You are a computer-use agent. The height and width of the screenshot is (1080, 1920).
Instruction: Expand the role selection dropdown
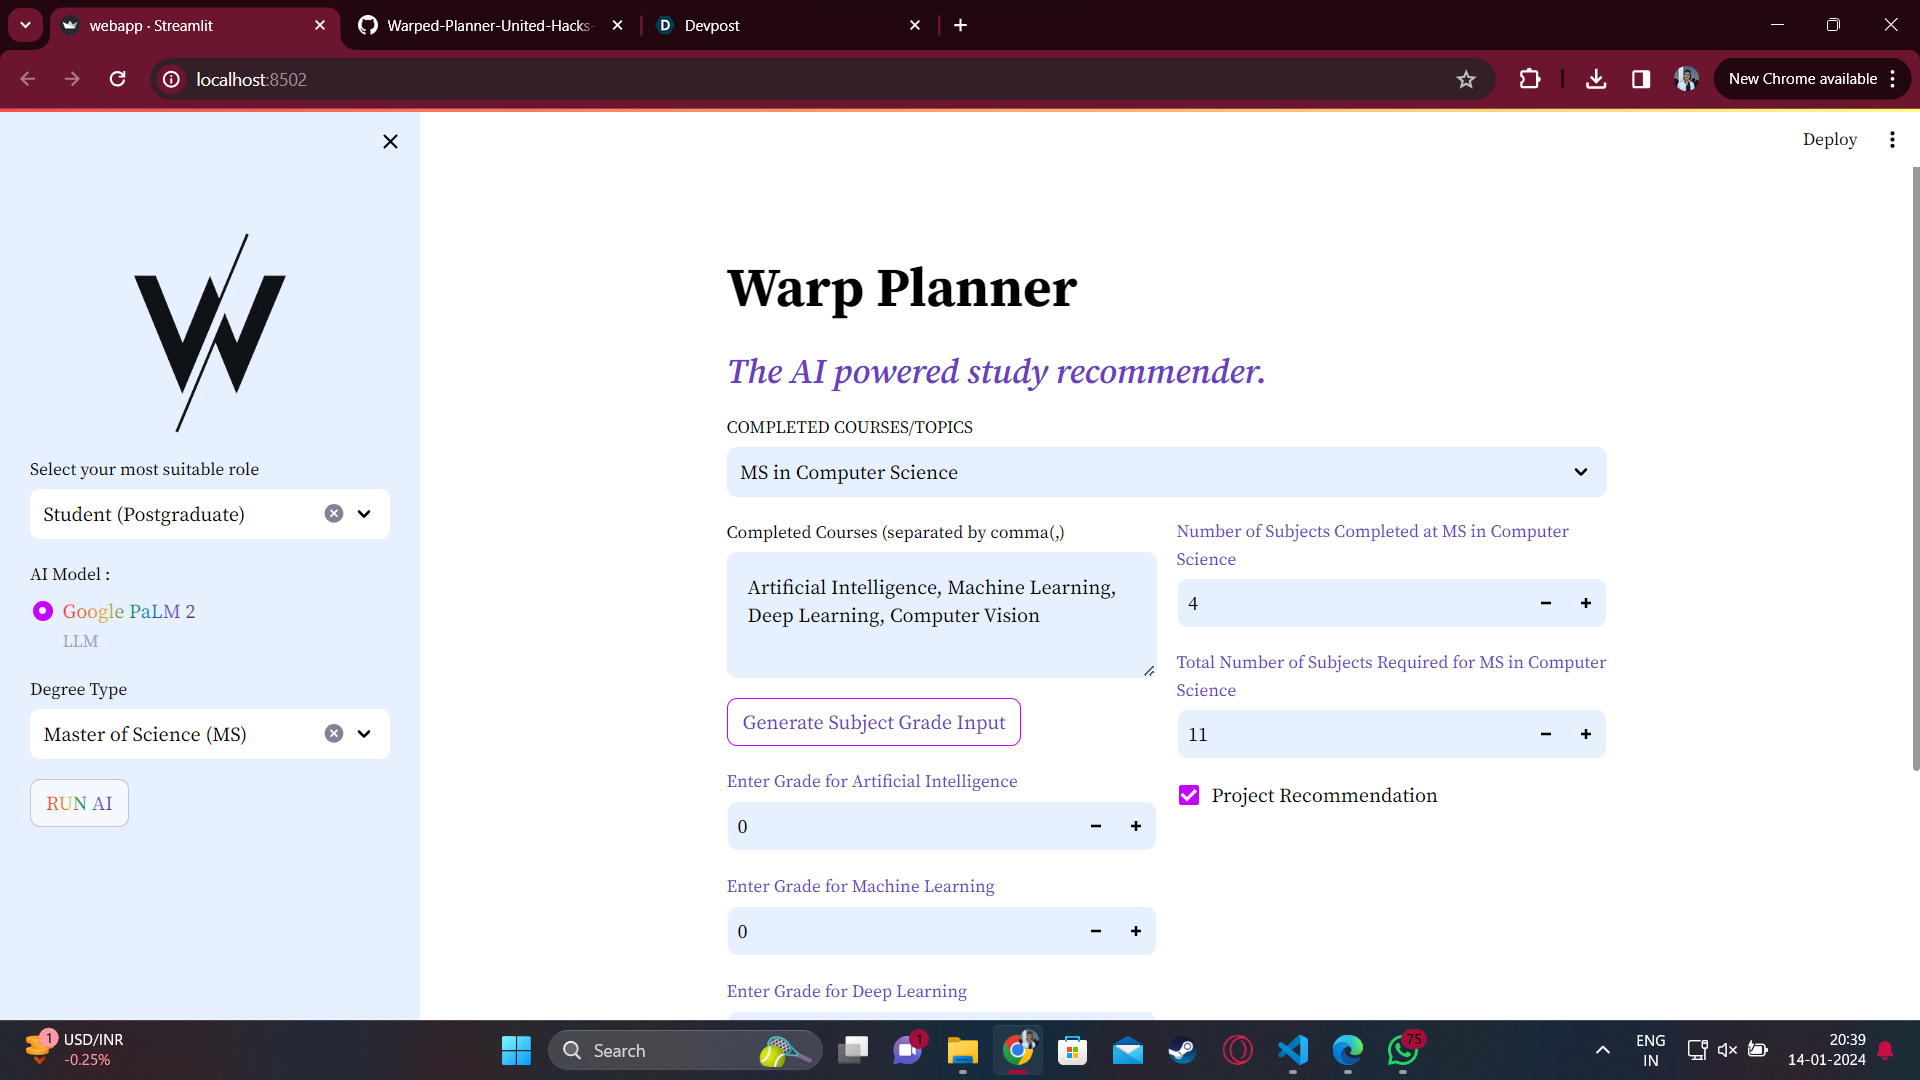pyautogui.click(x=364, y=514)
